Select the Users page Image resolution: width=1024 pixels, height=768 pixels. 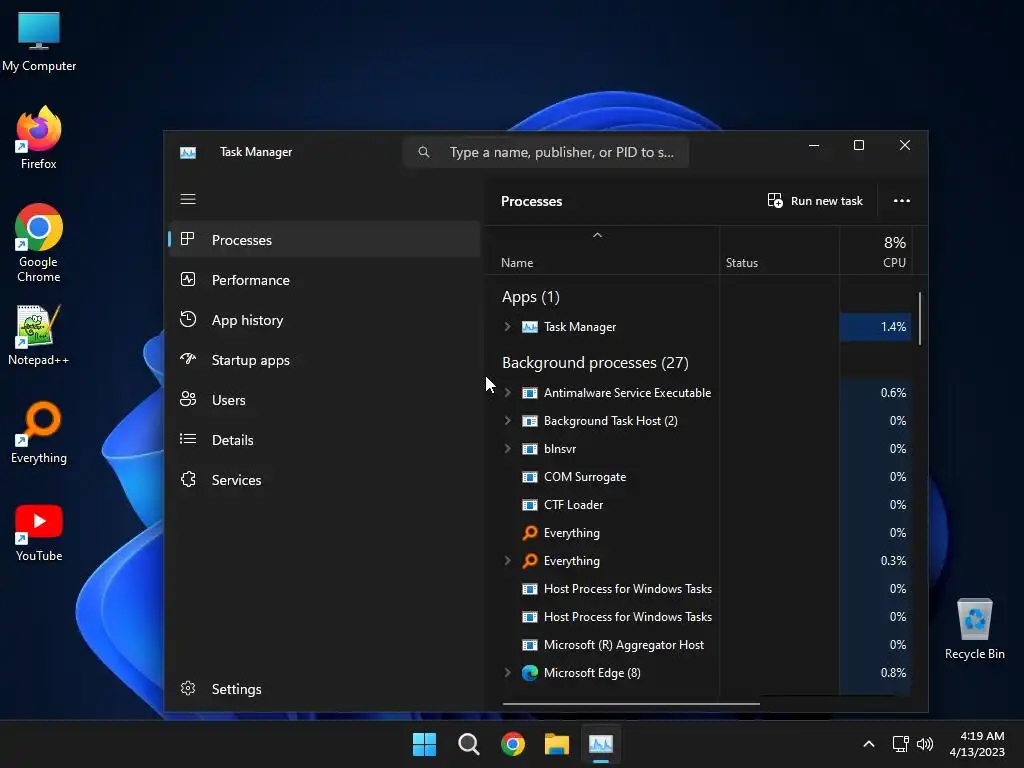(x=325, y=400)
